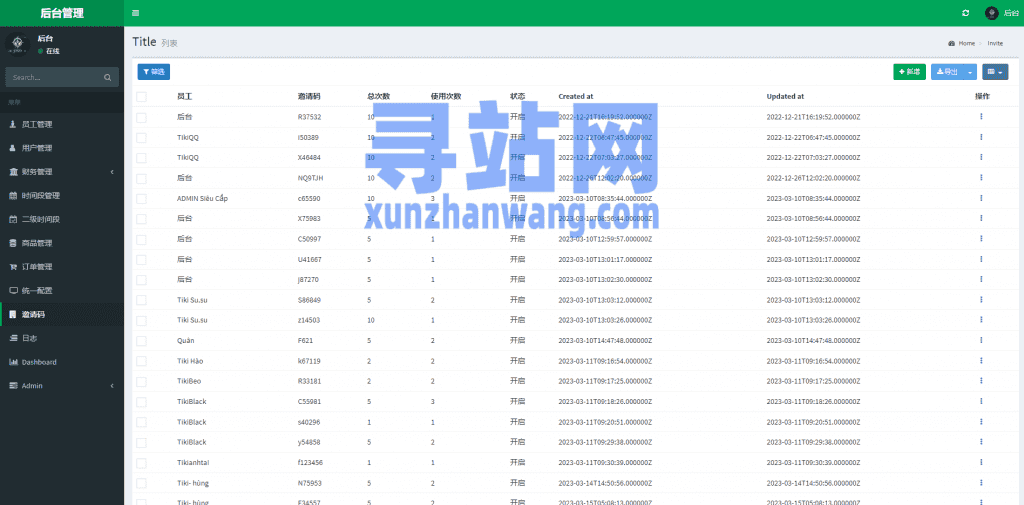This screenshot has width=1024, height=505.
Task: Open actions menu for code c65590
Action: [x=981, y=198]
